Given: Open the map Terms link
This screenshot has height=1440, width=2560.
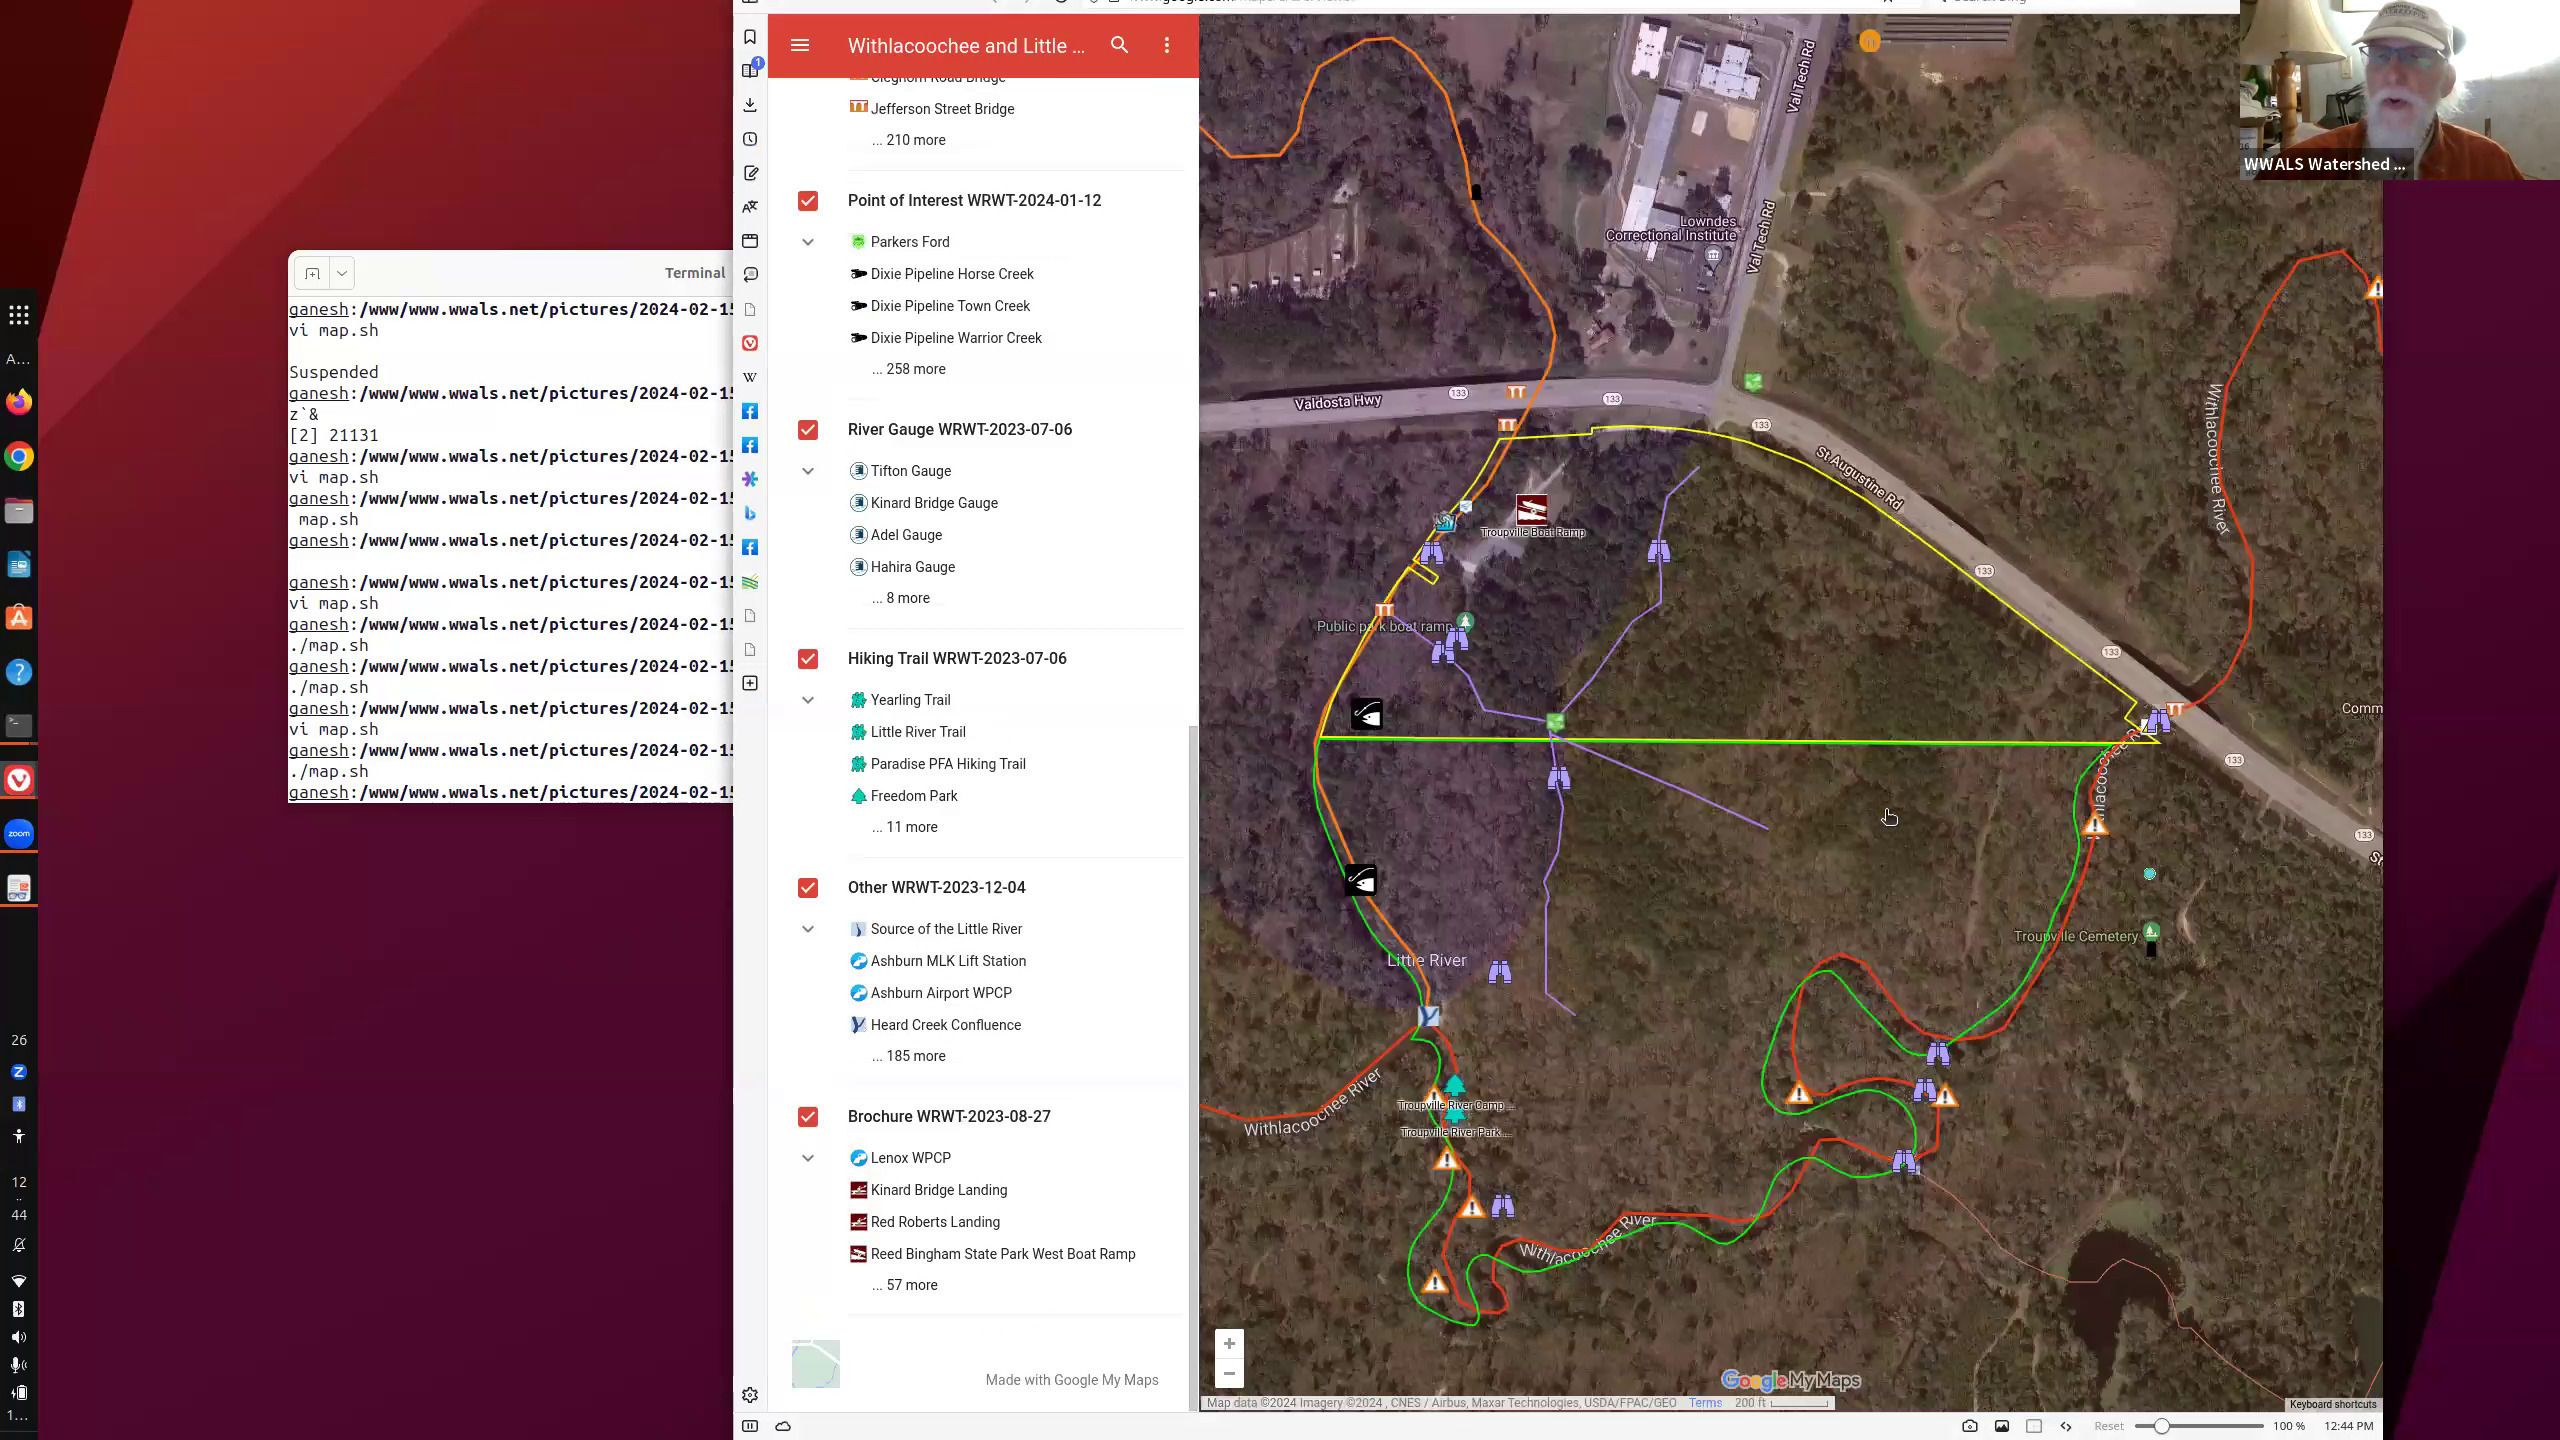Looking at the screenshot, I should [1705, 1403].
